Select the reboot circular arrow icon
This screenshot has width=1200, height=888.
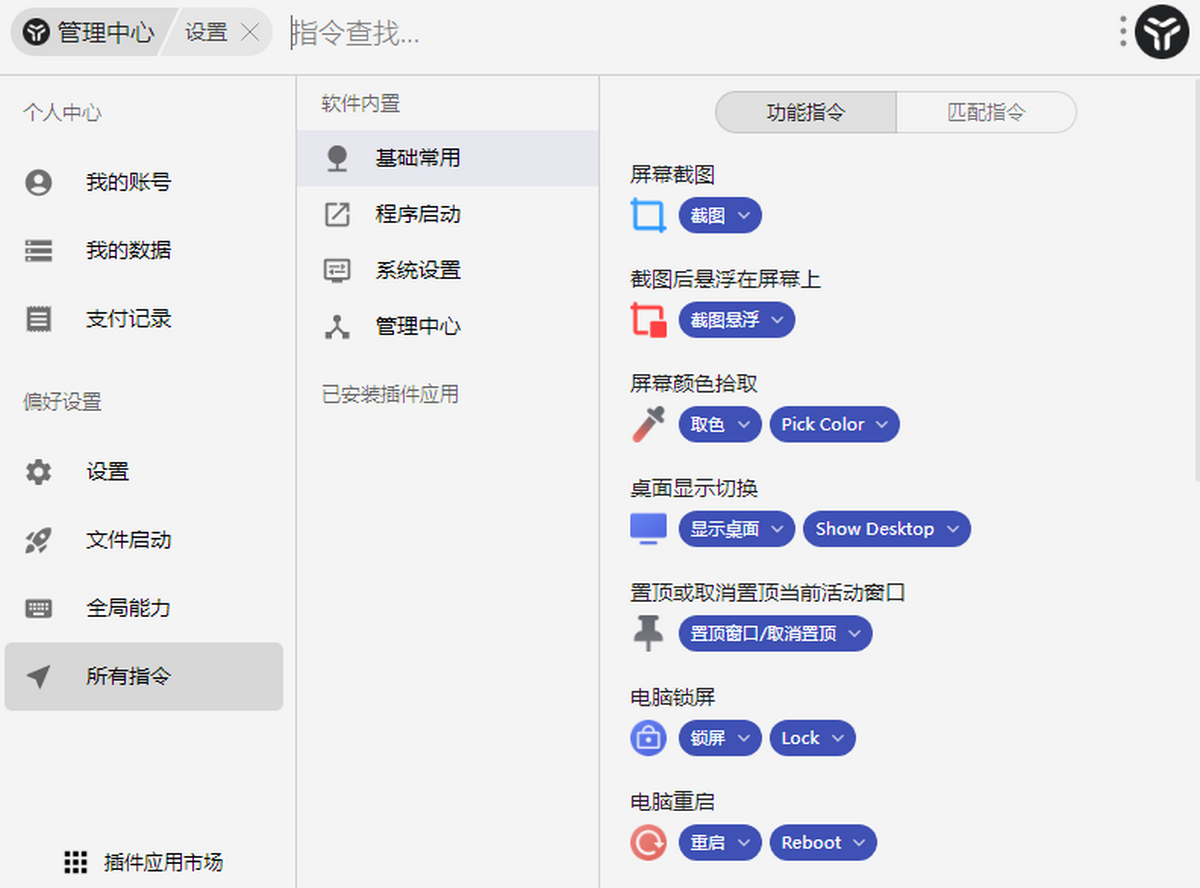coord(648,842)
